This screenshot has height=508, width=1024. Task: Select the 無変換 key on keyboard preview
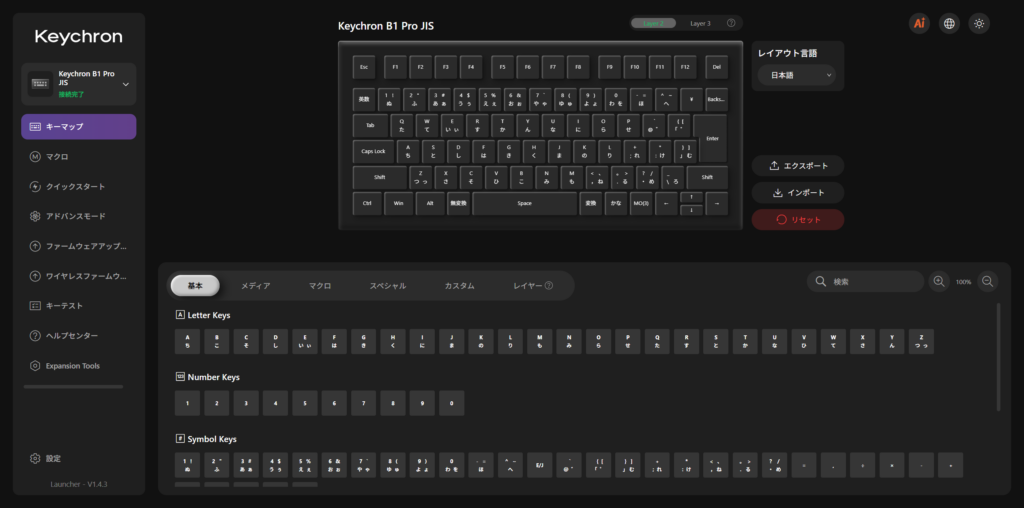point(458,204)
